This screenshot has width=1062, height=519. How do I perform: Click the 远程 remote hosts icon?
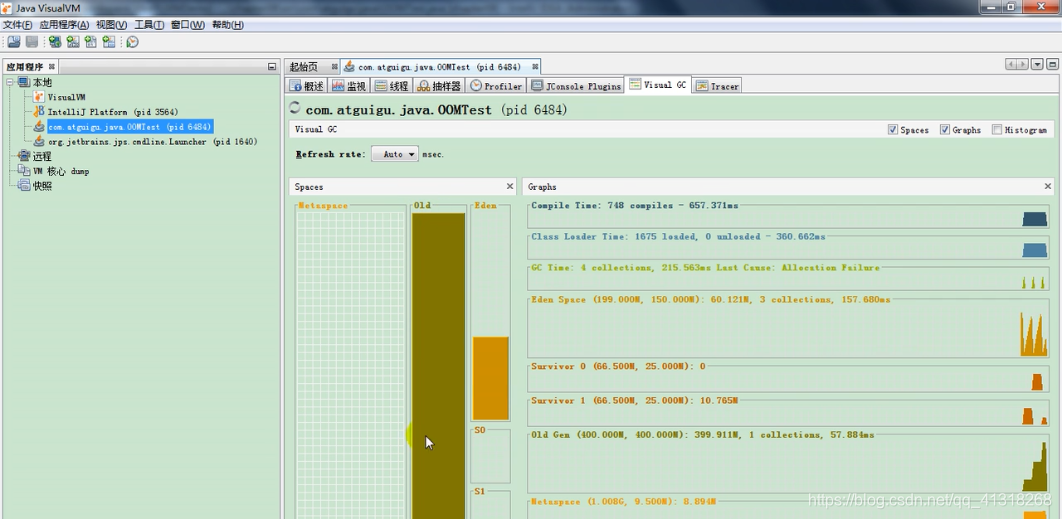point(24,156)
